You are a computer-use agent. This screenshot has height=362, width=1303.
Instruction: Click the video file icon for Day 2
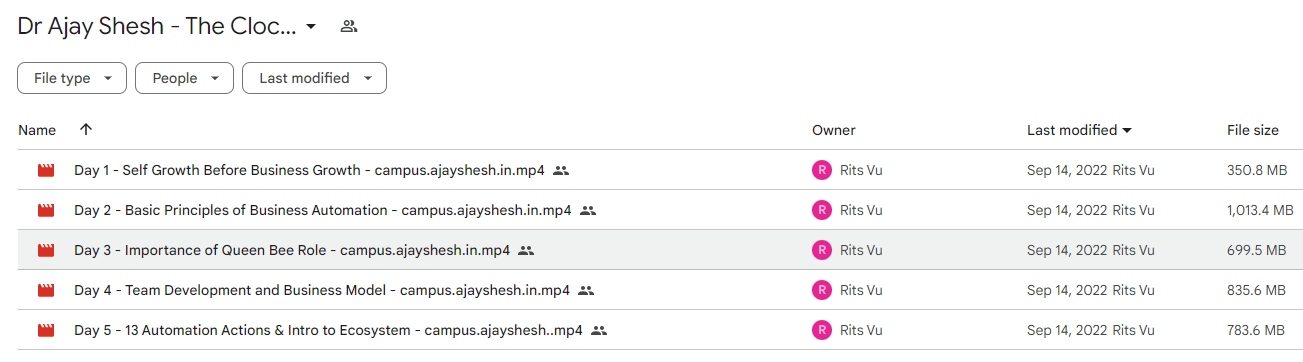(x=45, y=210)
